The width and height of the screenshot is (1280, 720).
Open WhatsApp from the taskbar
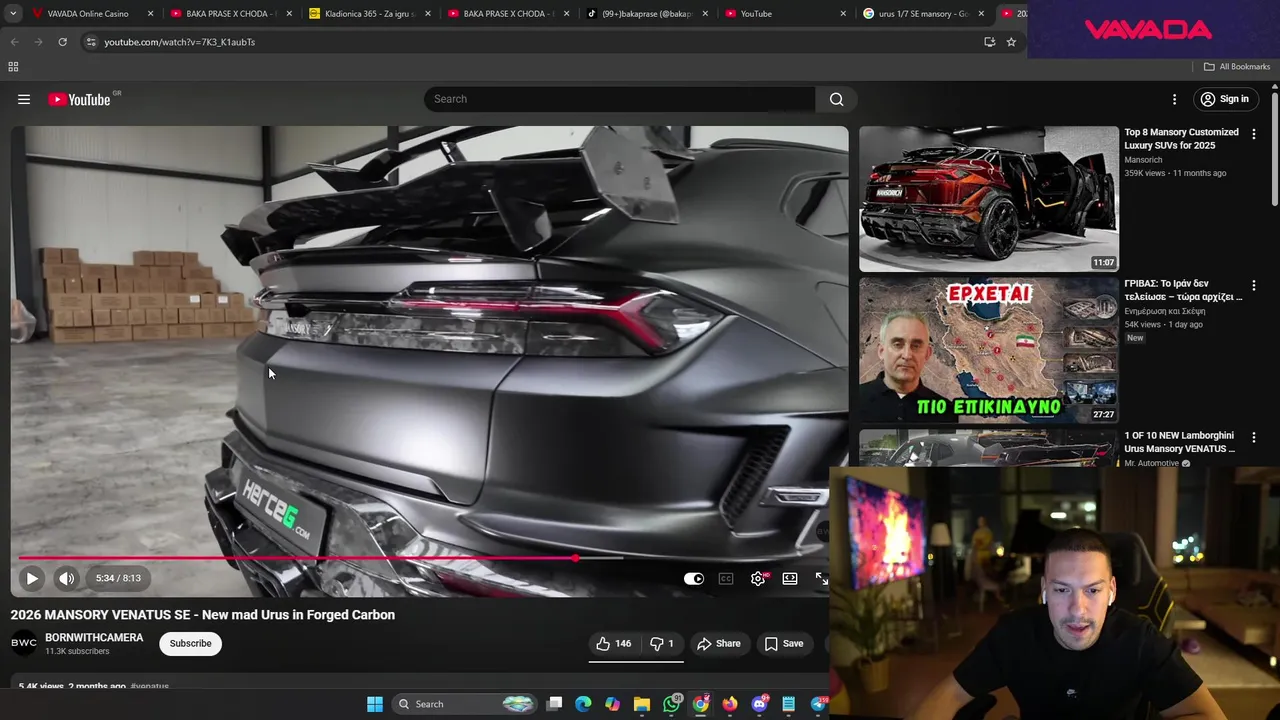[672, 704]
